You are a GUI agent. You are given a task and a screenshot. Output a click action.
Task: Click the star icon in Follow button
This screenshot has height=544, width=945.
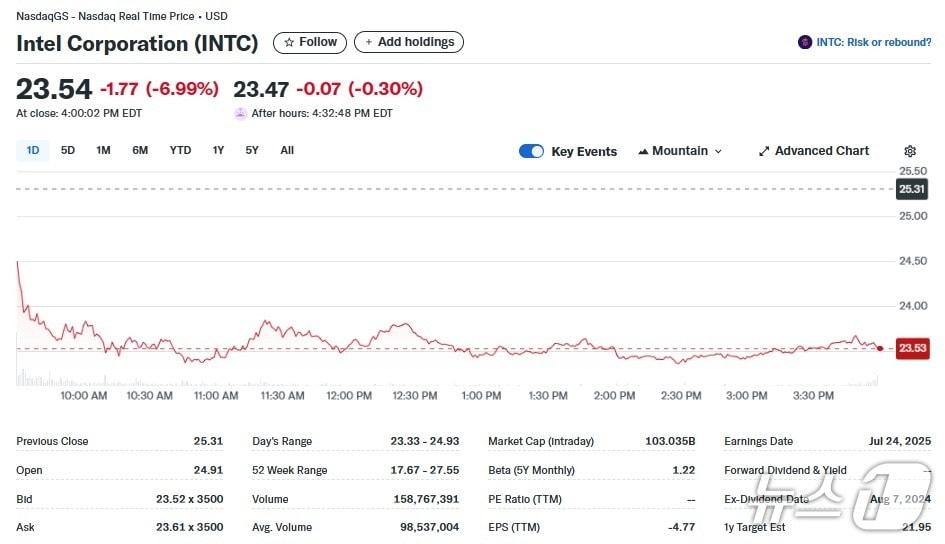pos(289,42)
